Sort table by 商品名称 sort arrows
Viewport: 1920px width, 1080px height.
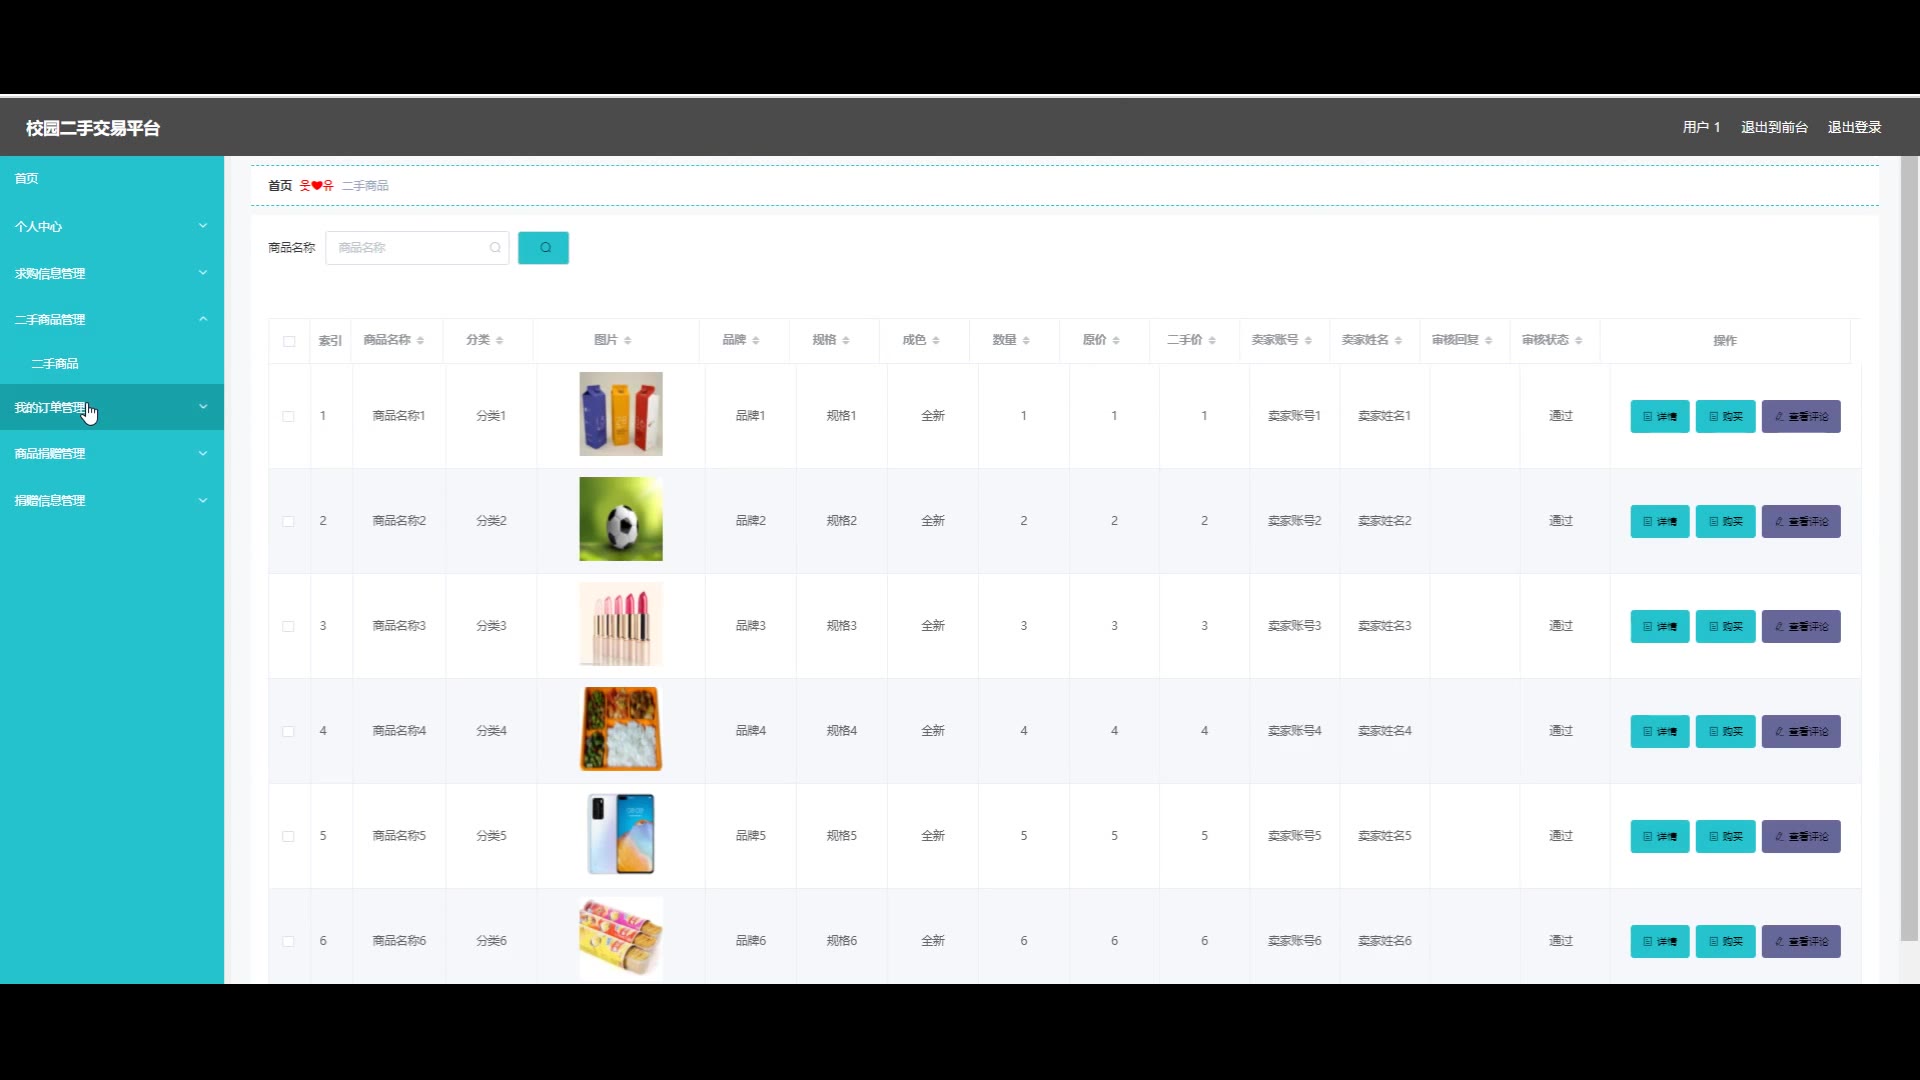click(x=420, y=341)
